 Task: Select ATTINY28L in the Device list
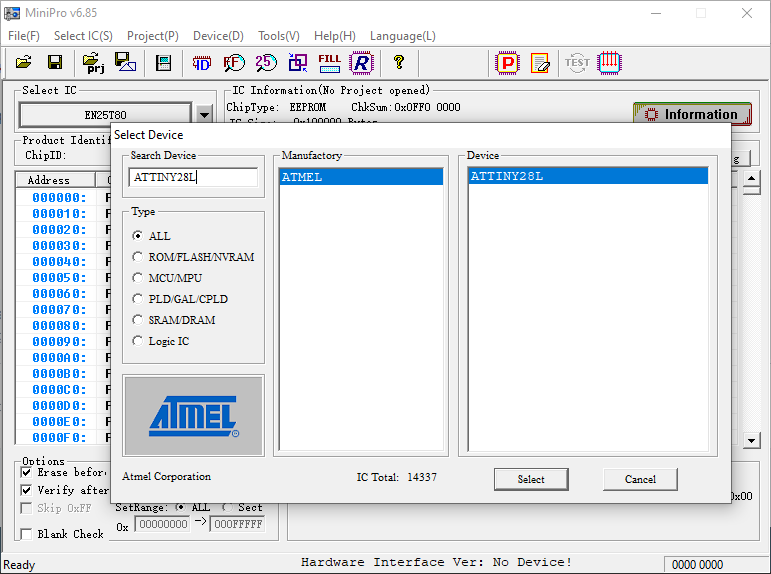pos(588,176)
